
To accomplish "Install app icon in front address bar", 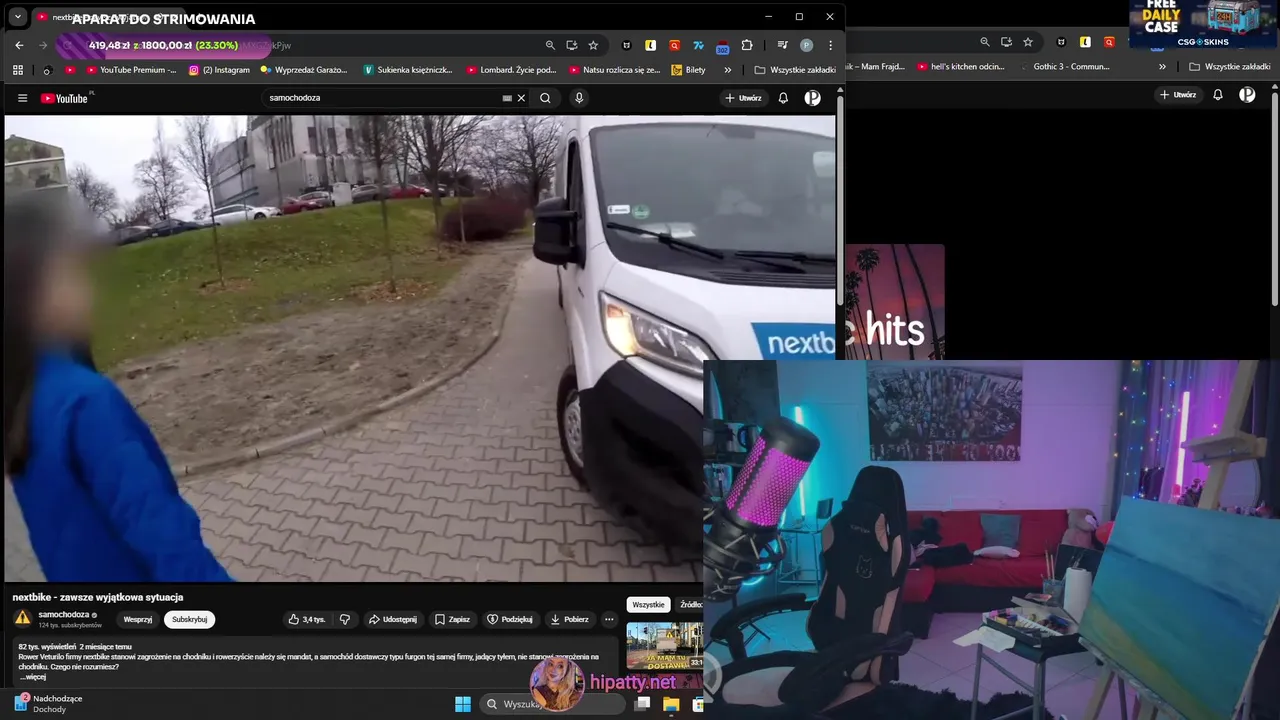I will (572, 45).
